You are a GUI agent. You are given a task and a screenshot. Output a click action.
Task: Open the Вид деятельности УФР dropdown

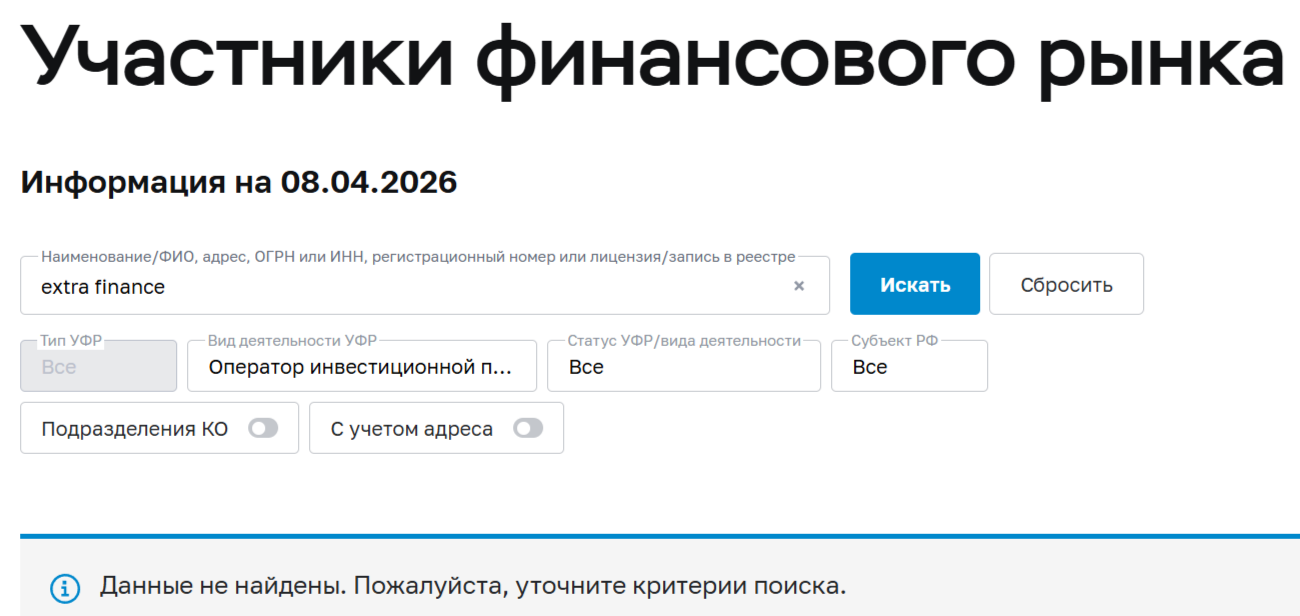pos(361,367)
